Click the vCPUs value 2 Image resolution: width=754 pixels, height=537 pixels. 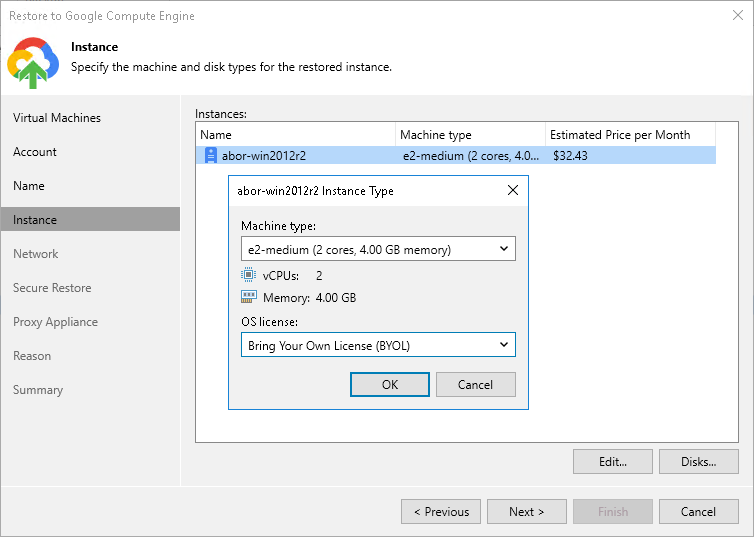tap(319, 275)
